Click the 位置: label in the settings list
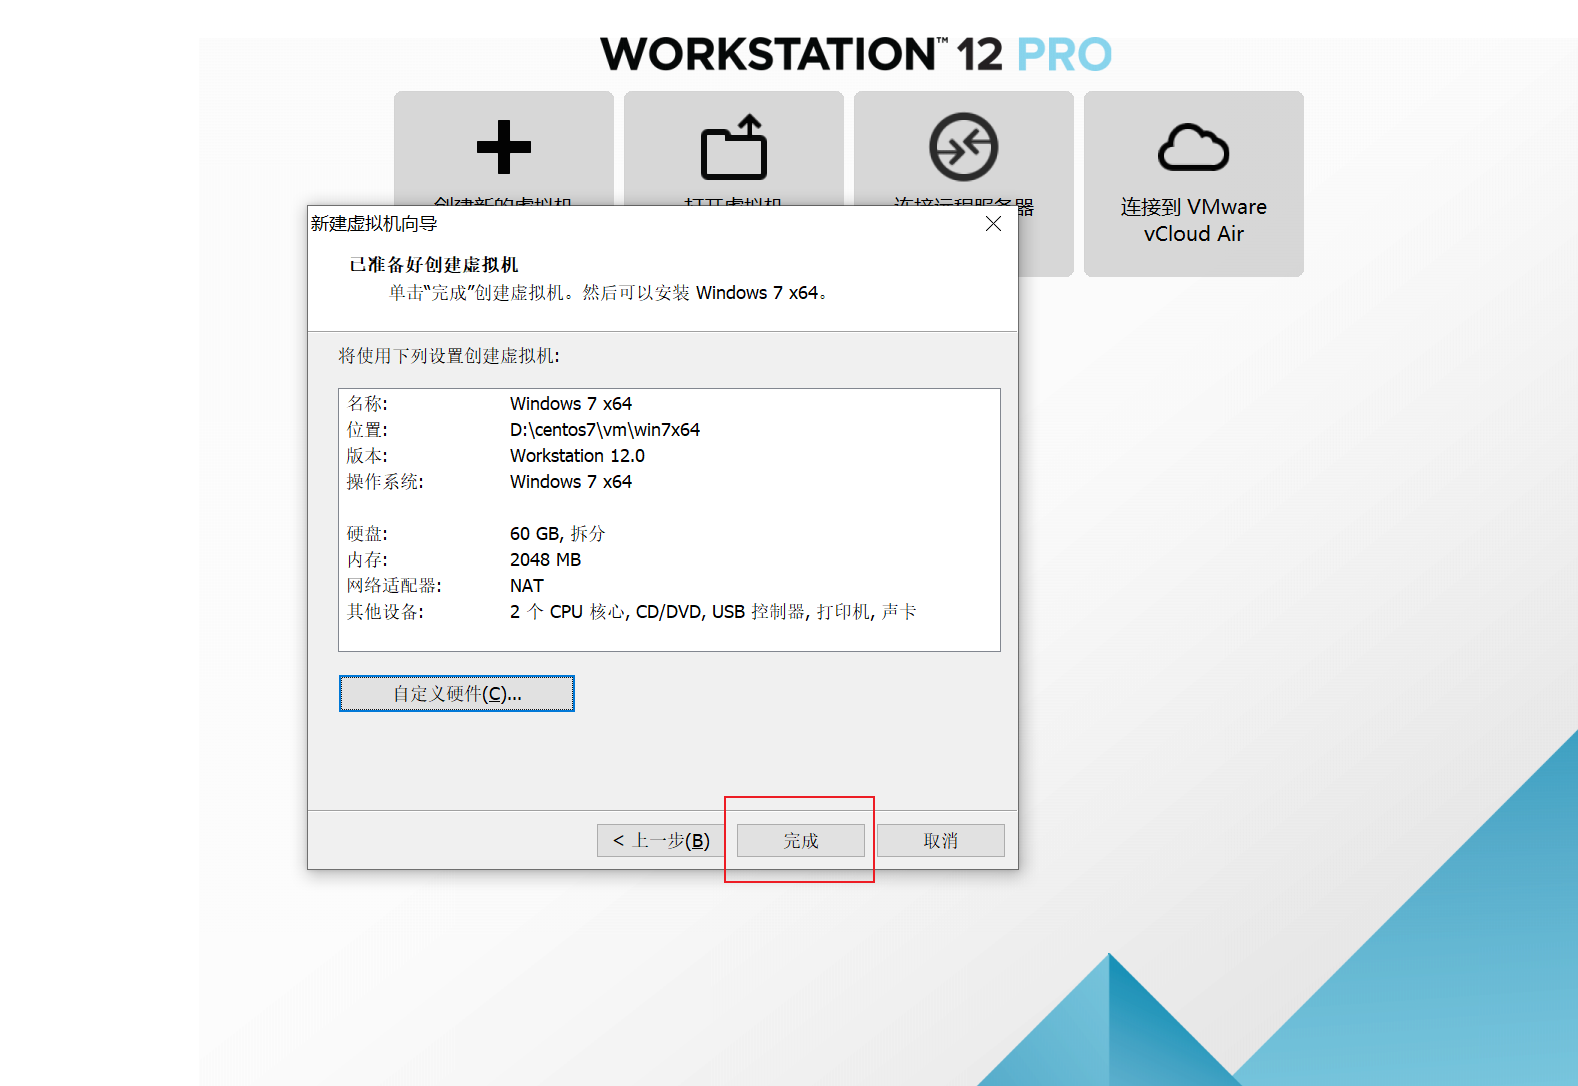1578x1086 pixels. pyautogui.click(x=367, y=430)
